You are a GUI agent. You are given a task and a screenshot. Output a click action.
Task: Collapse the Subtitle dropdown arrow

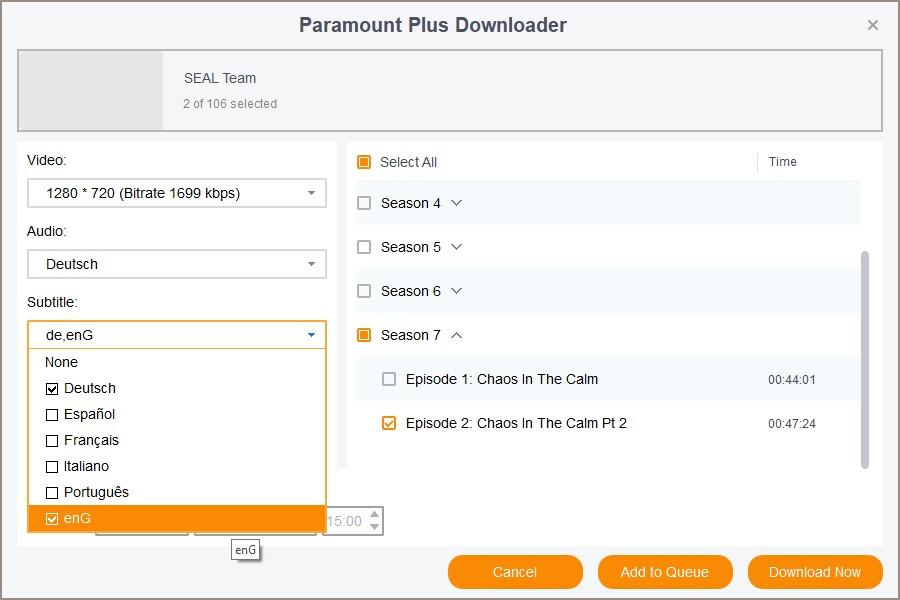click(x=311, y=335)
